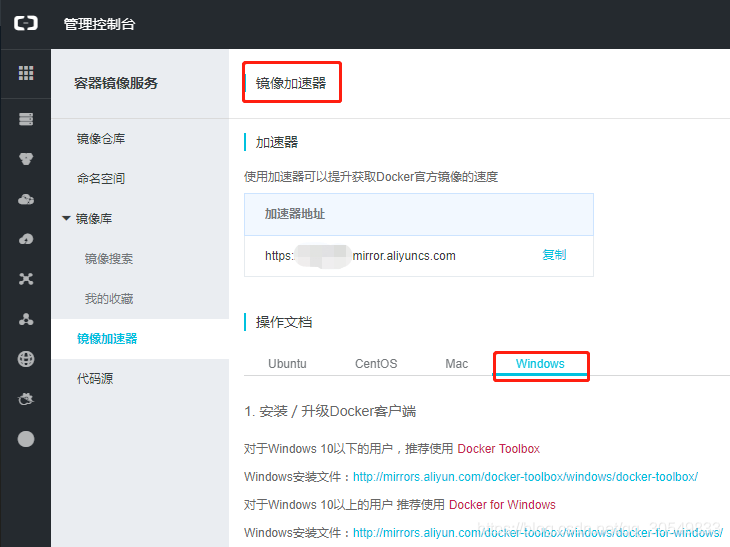This screenshot has width=730, height=547.
Task: Select 镜像加速器 in the sidebar
Action: (107, 338)
